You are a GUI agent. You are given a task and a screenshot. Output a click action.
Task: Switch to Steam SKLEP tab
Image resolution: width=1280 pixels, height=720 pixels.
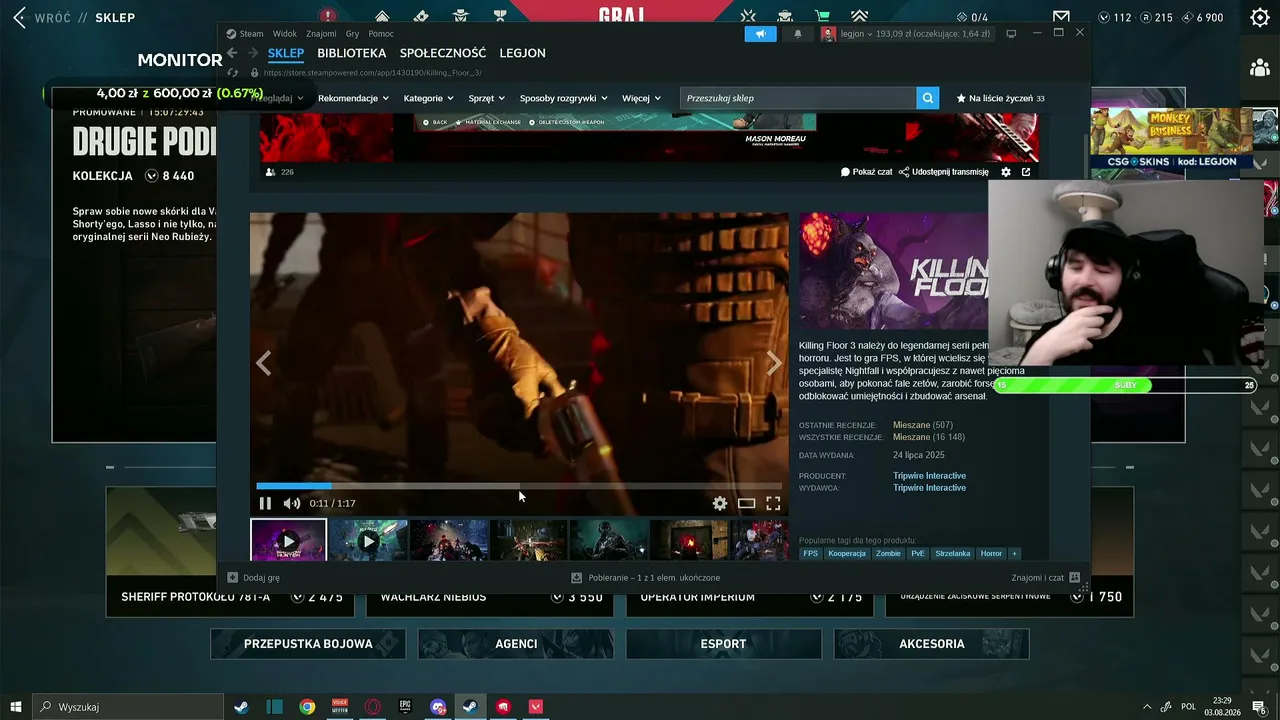(286, 53)
